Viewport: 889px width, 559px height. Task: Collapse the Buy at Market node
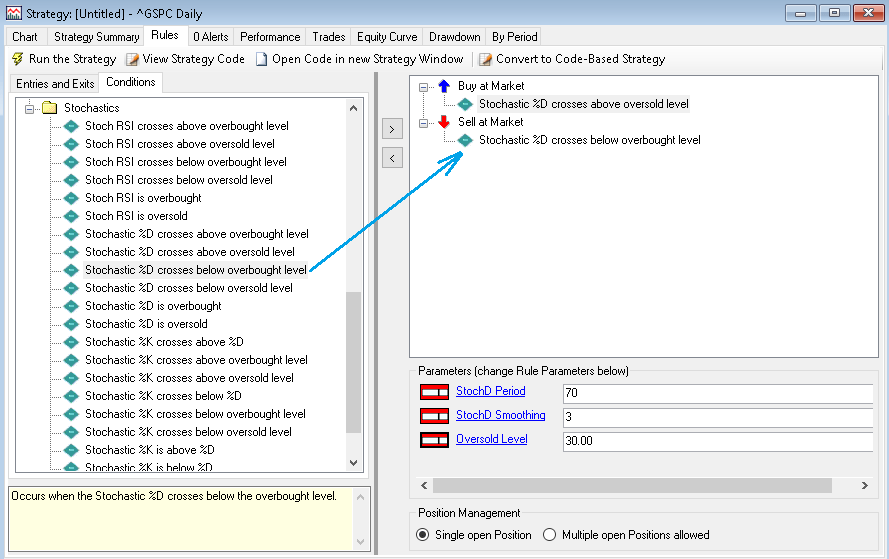click(x=424, y=86)
